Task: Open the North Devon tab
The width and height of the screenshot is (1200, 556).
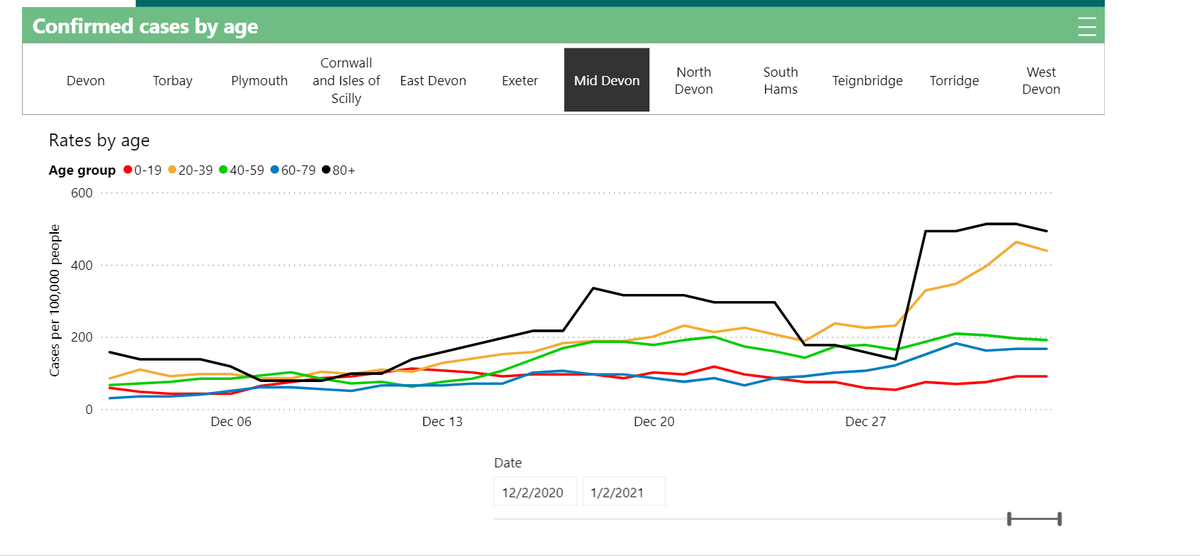Action: 694,81
